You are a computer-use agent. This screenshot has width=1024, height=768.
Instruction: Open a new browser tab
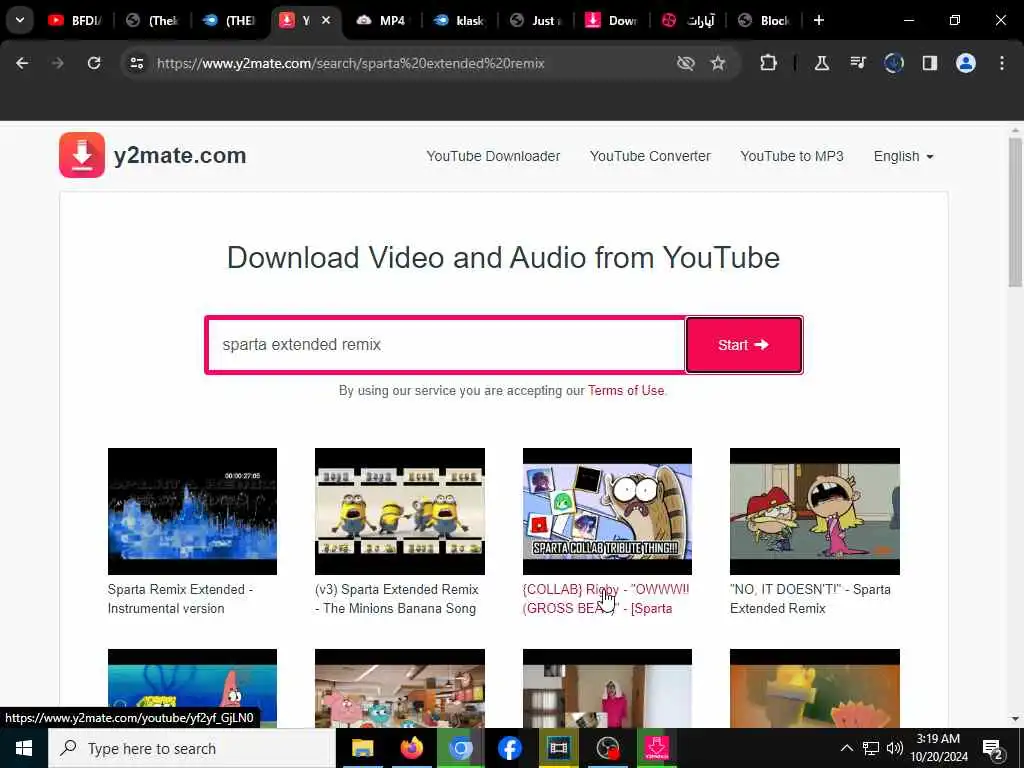(819, 20)
